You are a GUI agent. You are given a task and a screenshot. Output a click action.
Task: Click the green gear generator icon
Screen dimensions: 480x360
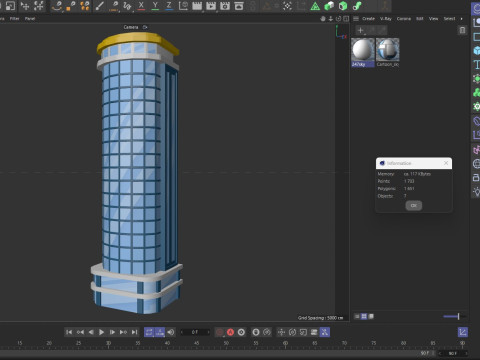tap(477, 106)
